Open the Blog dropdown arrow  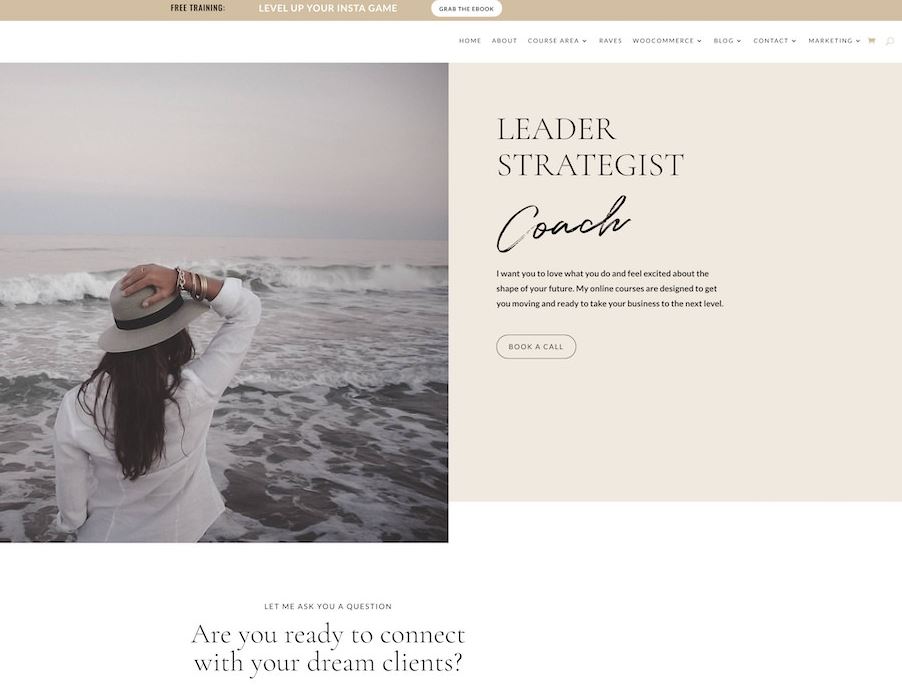pos(739,41)
